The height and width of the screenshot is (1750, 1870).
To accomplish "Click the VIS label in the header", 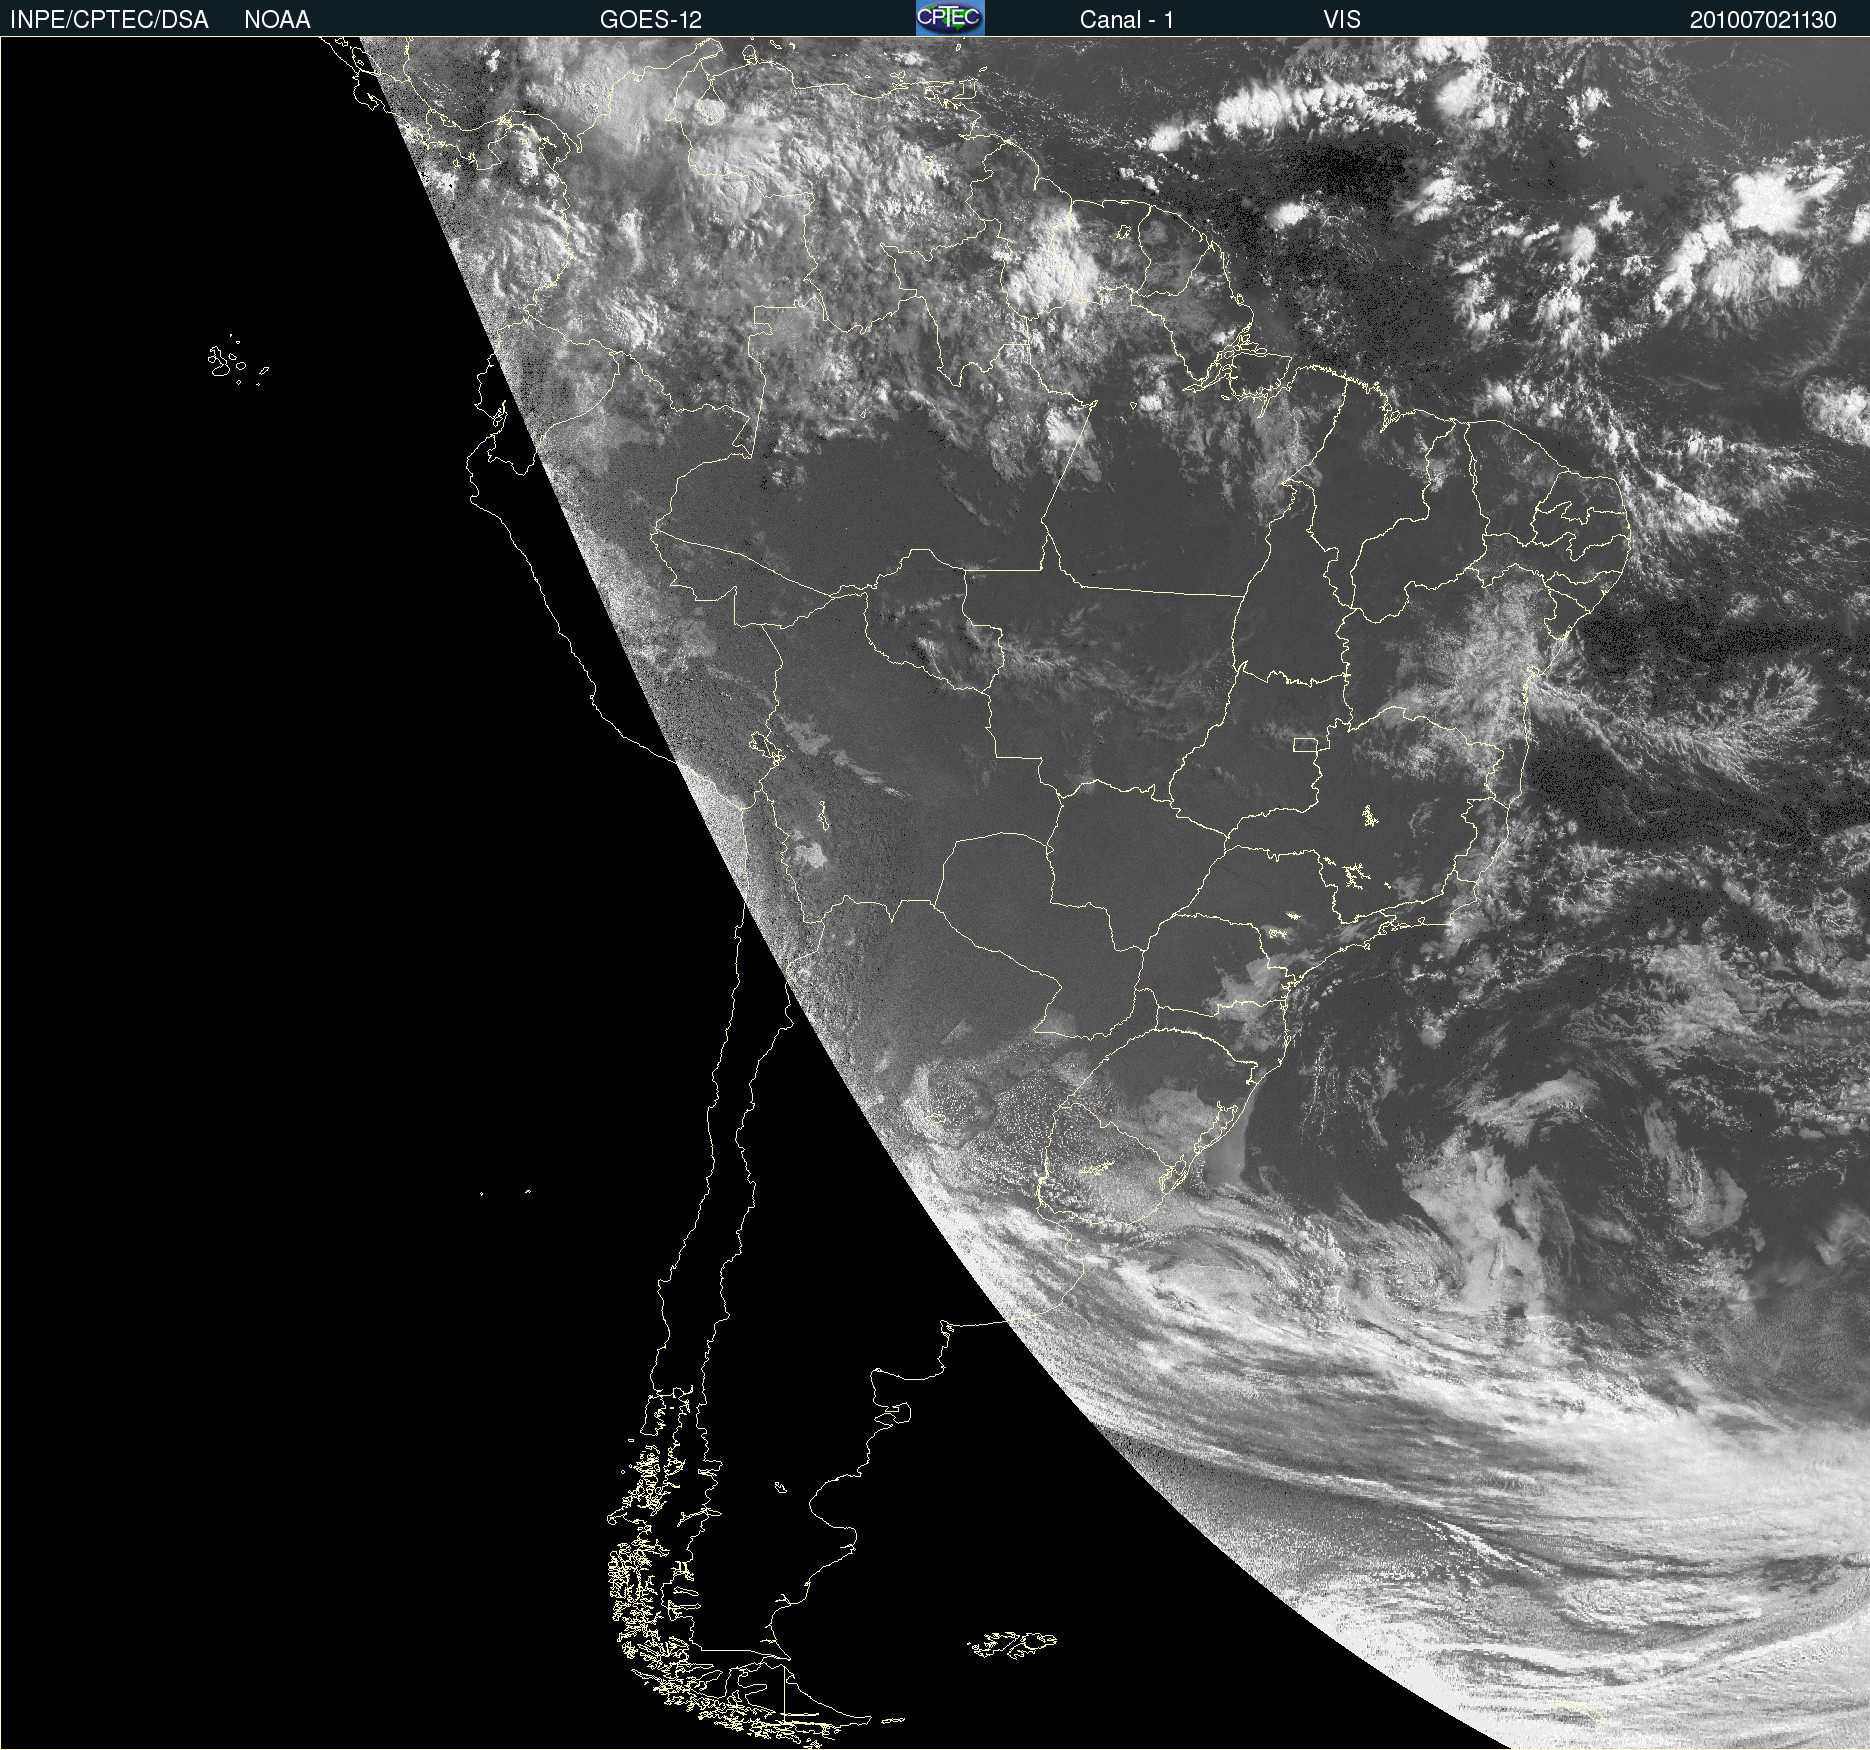I will (x=1342, y=20).
